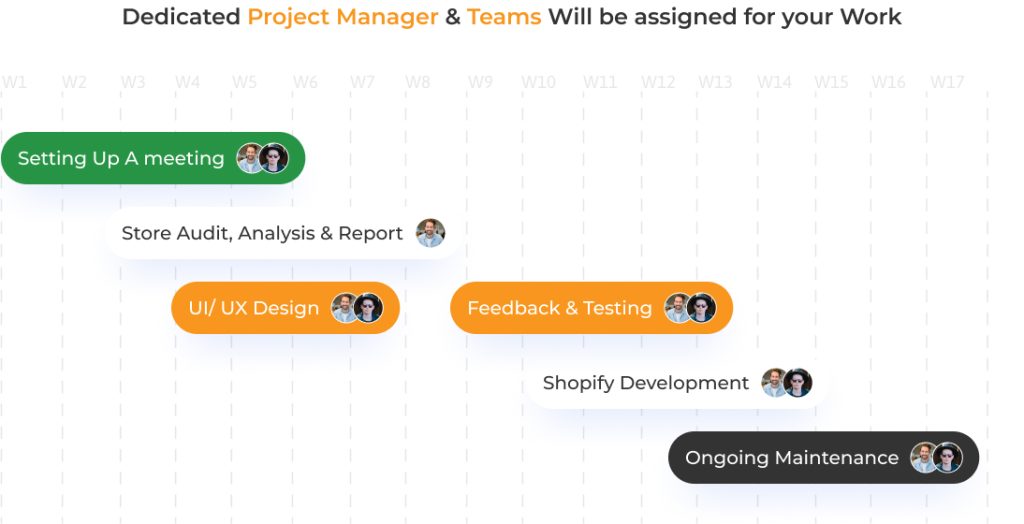Open the UI/ UX Design task bar
This screenshot has height=524, width=1024.
click(254, 308)
